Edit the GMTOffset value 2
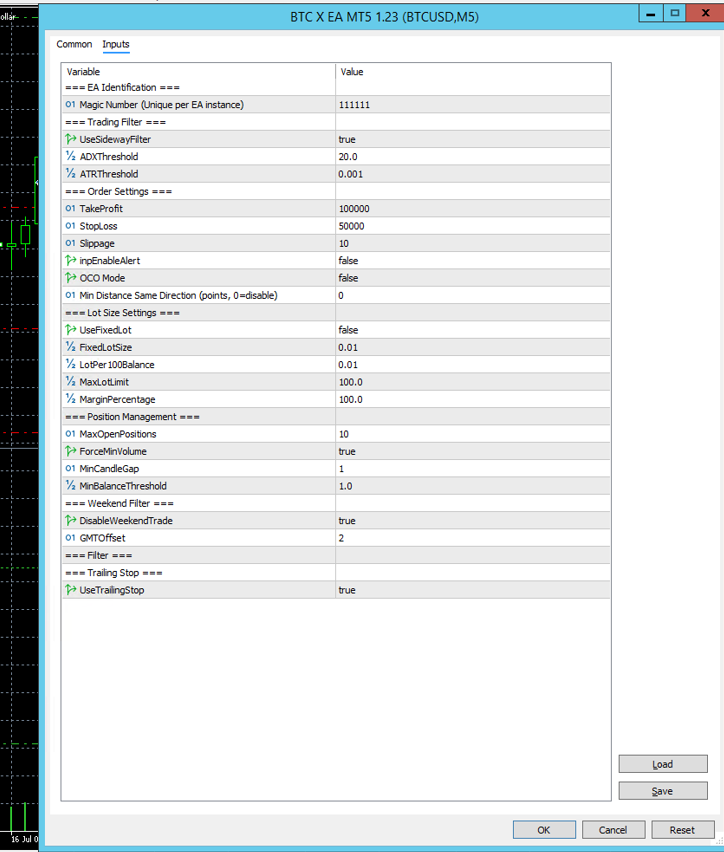 (473, 538)
